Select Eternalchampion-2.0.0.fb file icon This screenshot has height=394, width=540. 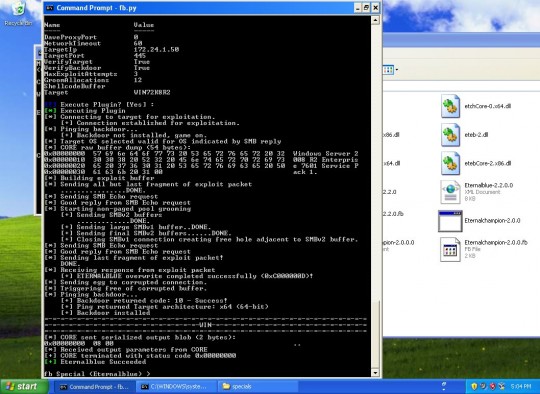point(450,249)
